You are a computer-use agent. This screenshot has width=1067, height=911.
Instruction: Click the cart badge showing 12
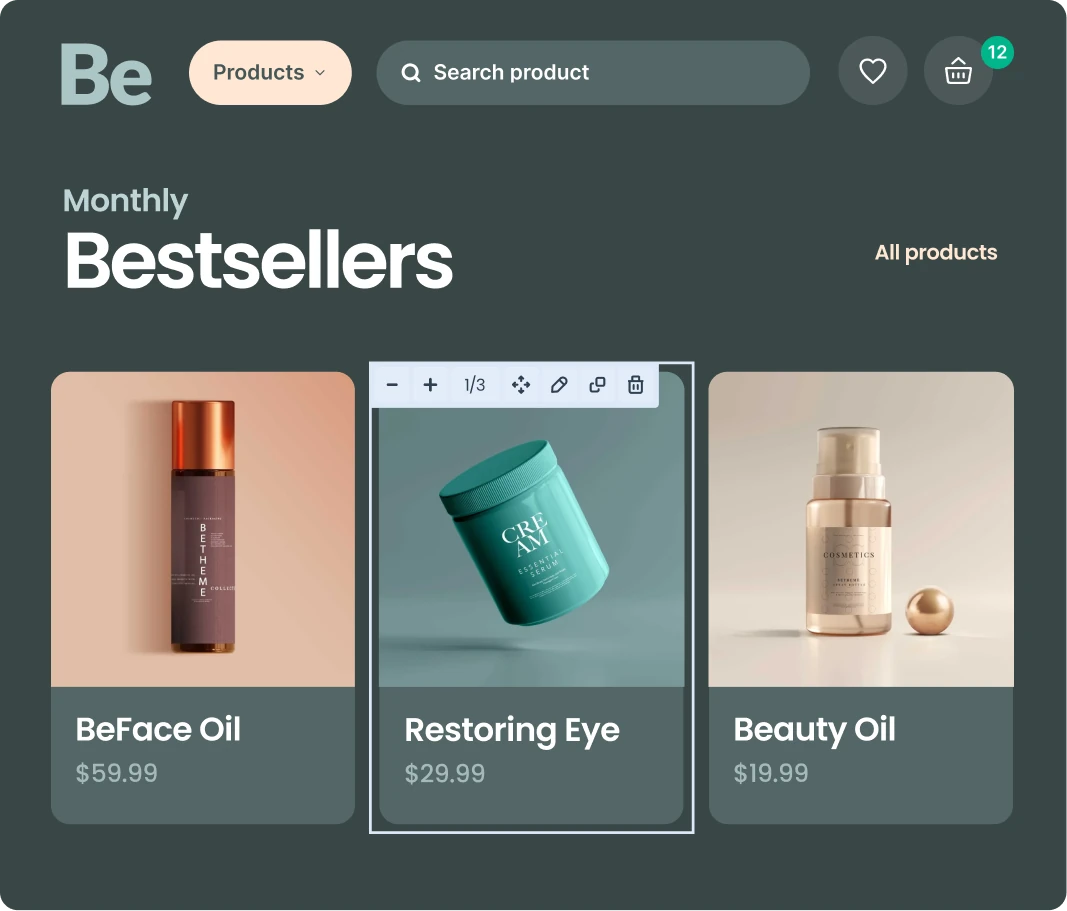click(997, 52)
